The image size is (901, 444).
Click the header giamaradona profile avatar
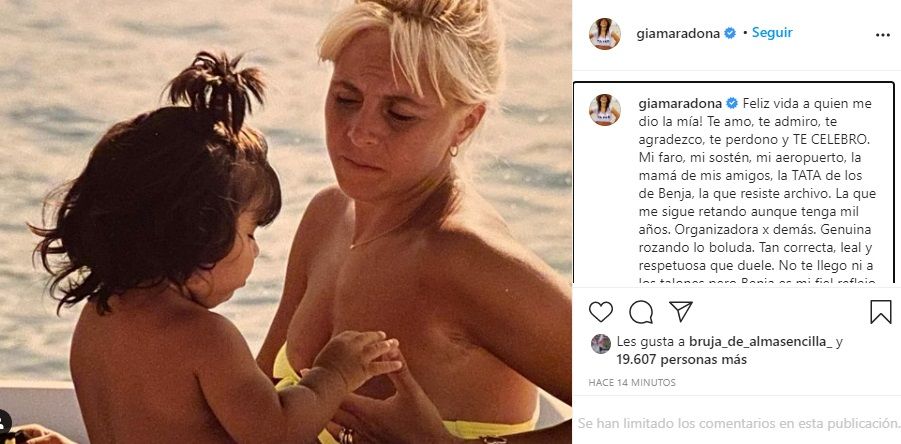(x=604, y=33)
